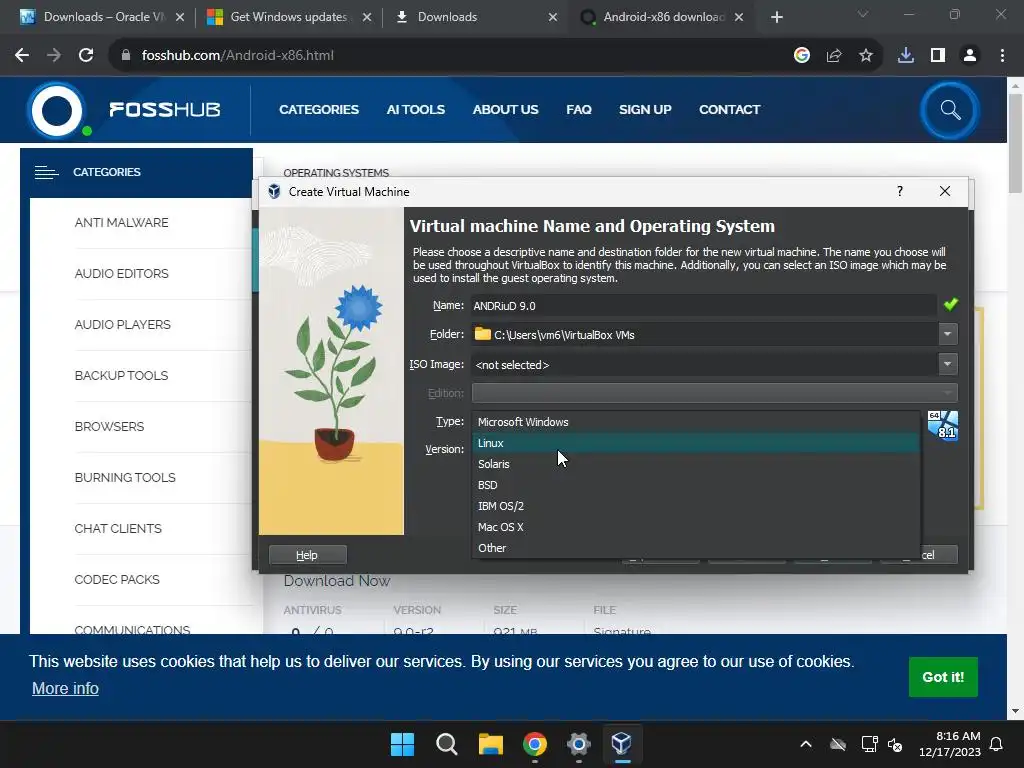Click the folder icon in Folder field

[483, 334]
